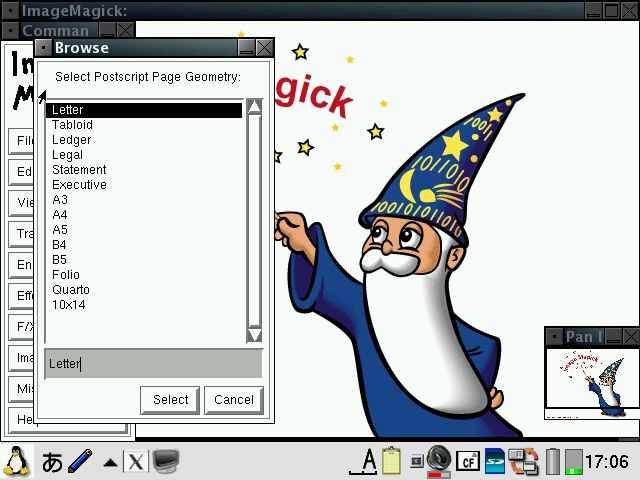Choose A4 from the page list
The height and width of the screenshot is (480, 640).
(60, 215)
